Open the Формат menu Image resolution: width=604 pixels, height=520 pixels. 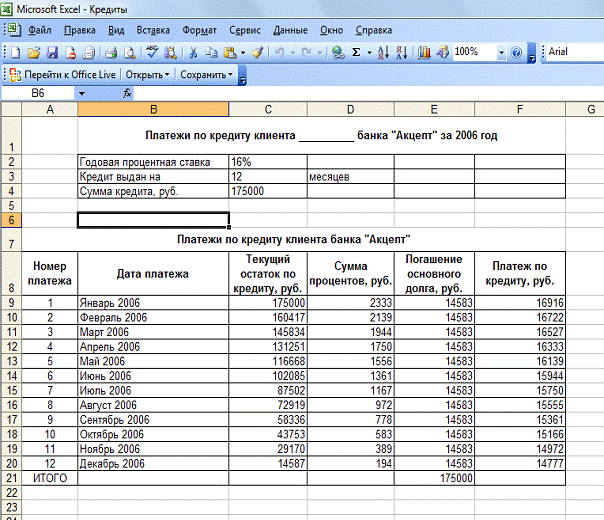click(200, 30)
